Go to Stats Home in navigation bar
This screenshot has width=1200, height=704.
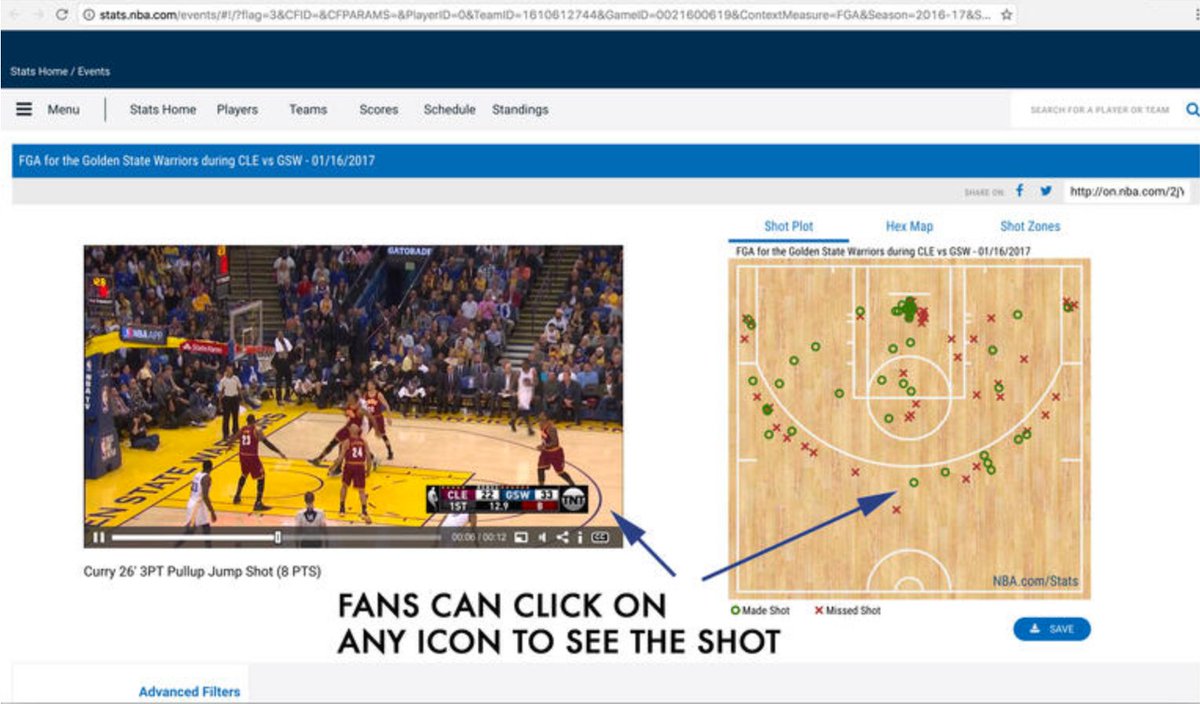163,110
